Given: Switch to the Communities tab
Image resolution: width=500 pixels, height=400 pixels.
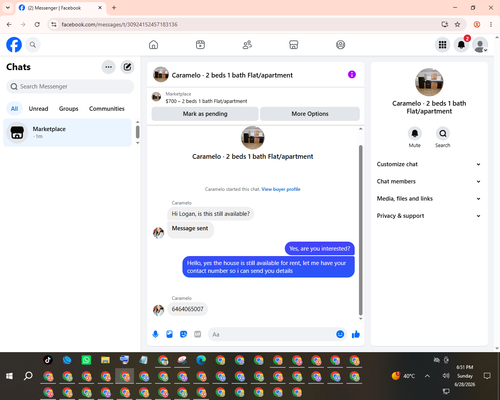Looking at the screenshot, I should pyautogui.click(x=107, y=109).
